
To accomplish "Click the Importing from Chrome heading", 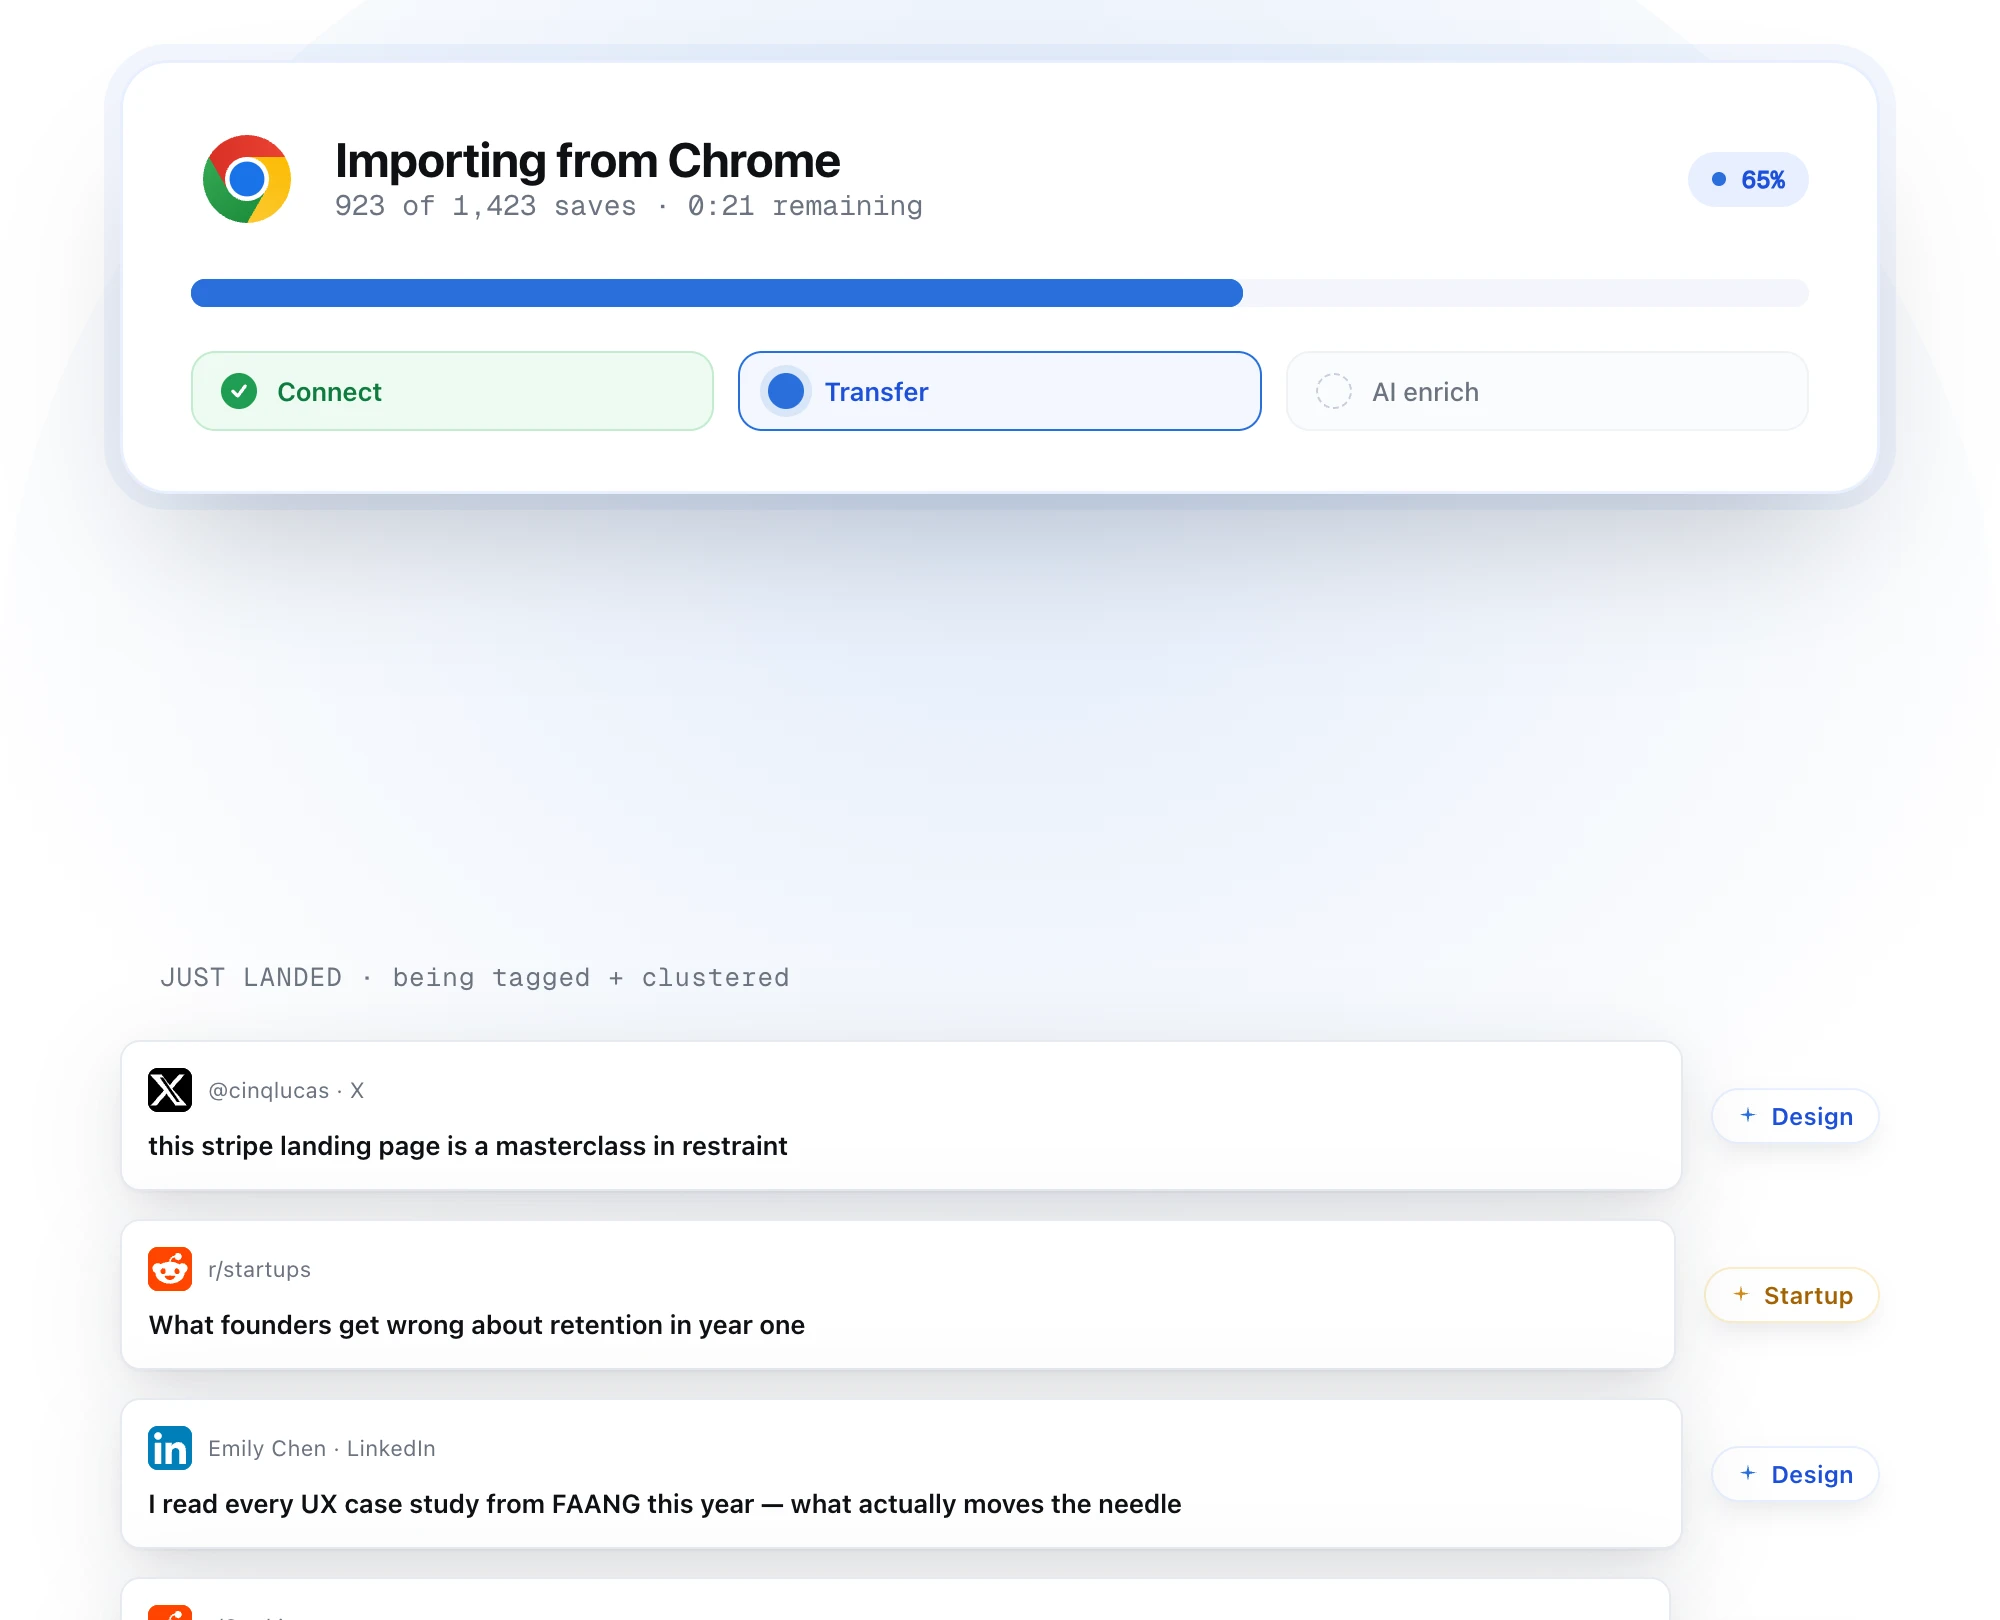I will coord(588,160).
